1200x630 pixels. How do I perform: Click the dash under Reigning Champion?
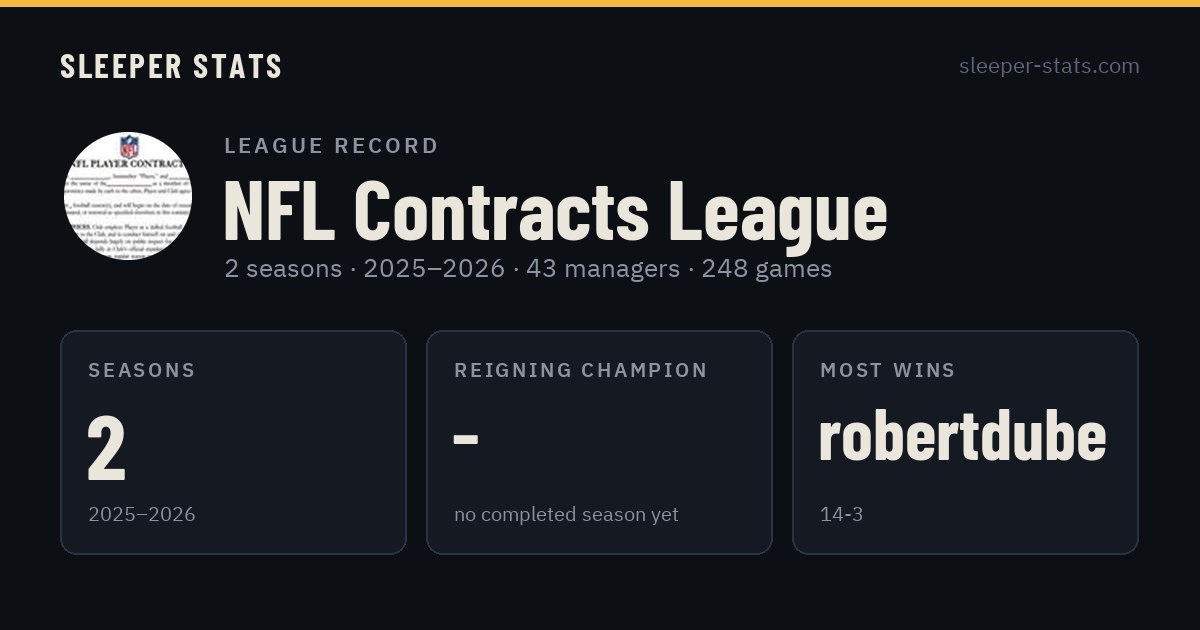(466, 440)
